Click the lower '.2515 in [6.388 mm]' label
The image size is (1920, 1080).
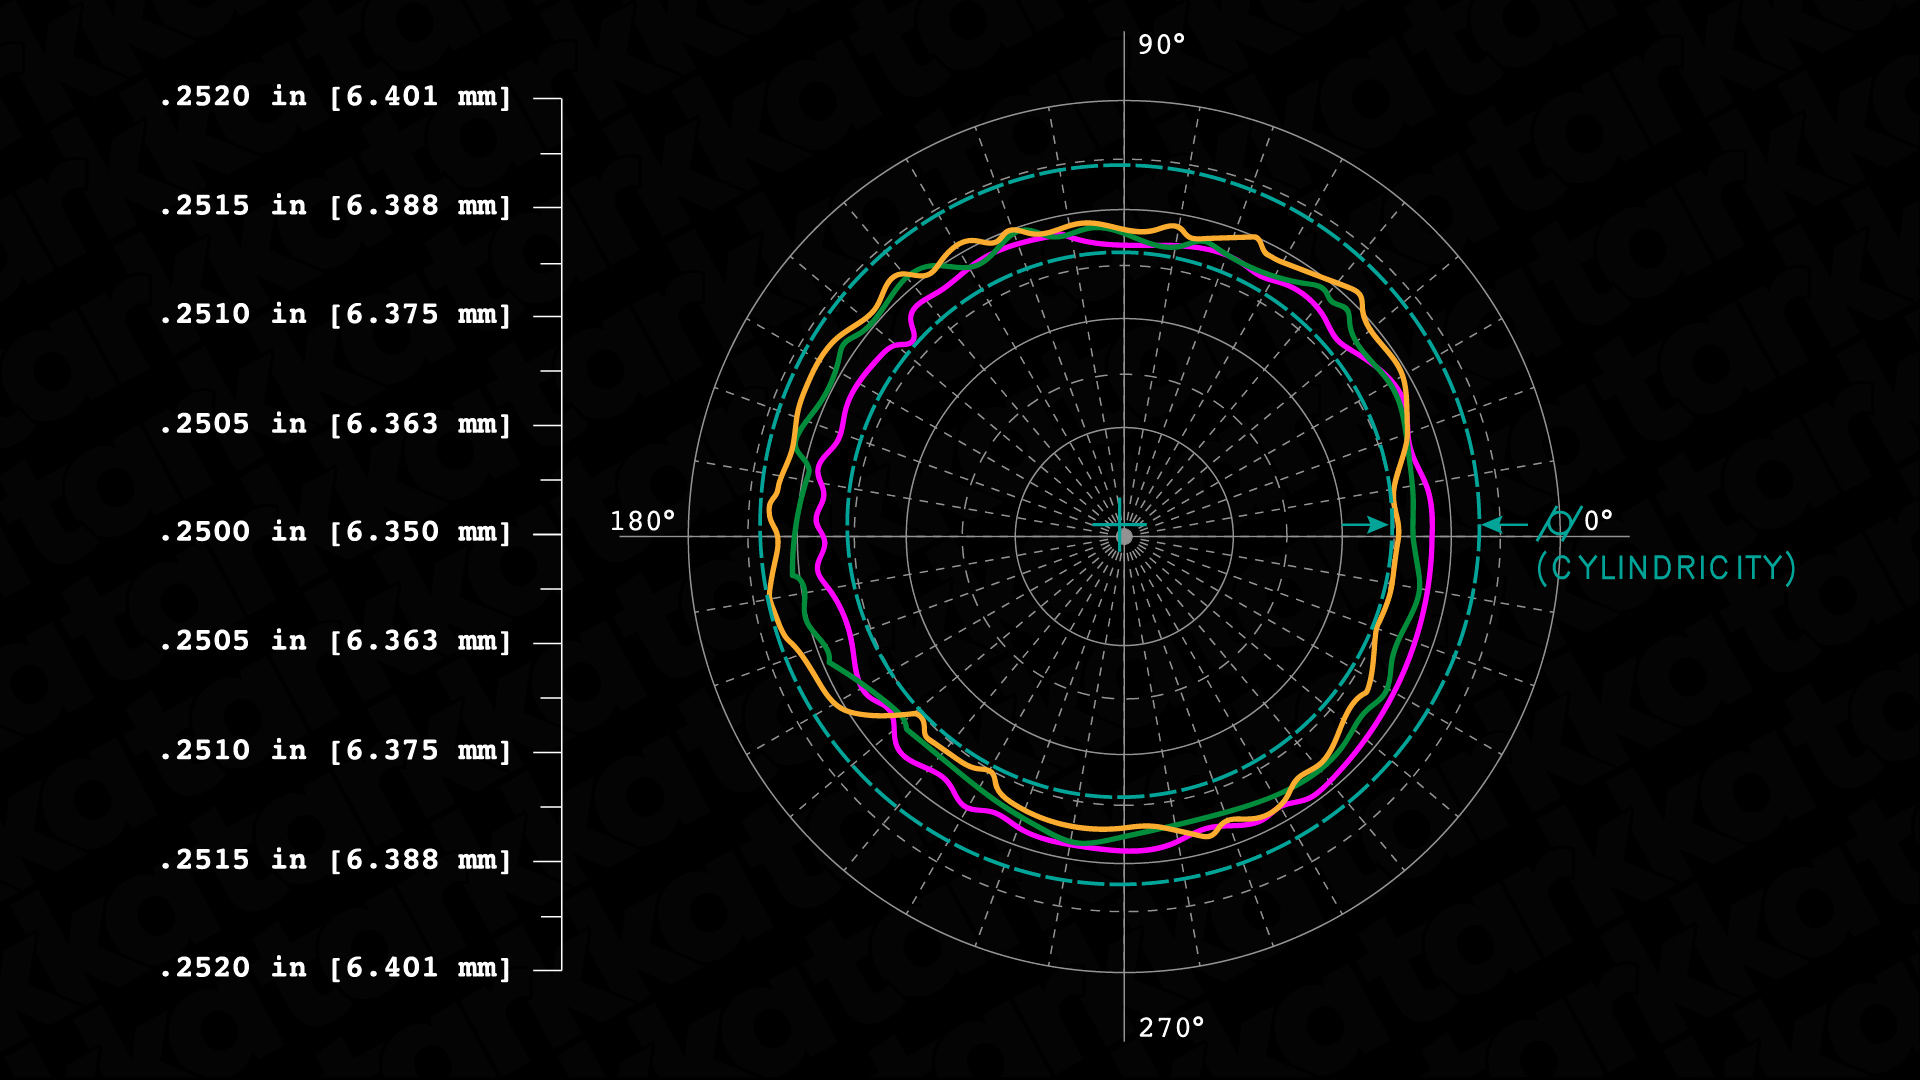[x=336, y=860]
